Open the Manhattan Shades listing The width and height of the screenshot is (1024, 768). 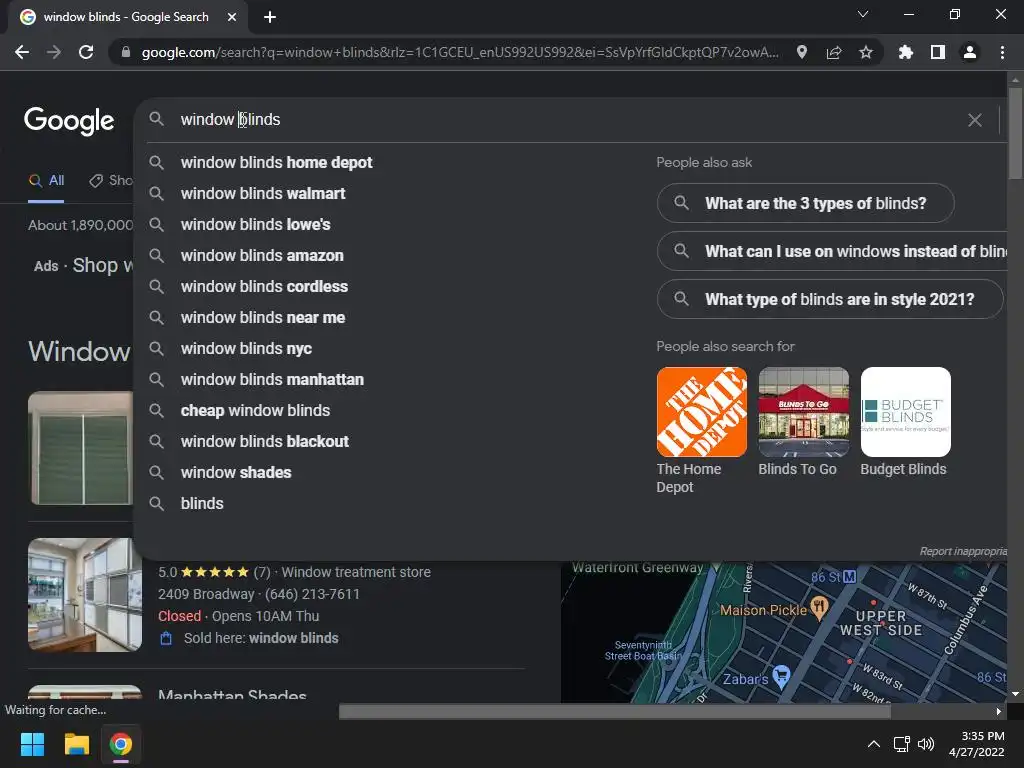(x=232, y=695)
